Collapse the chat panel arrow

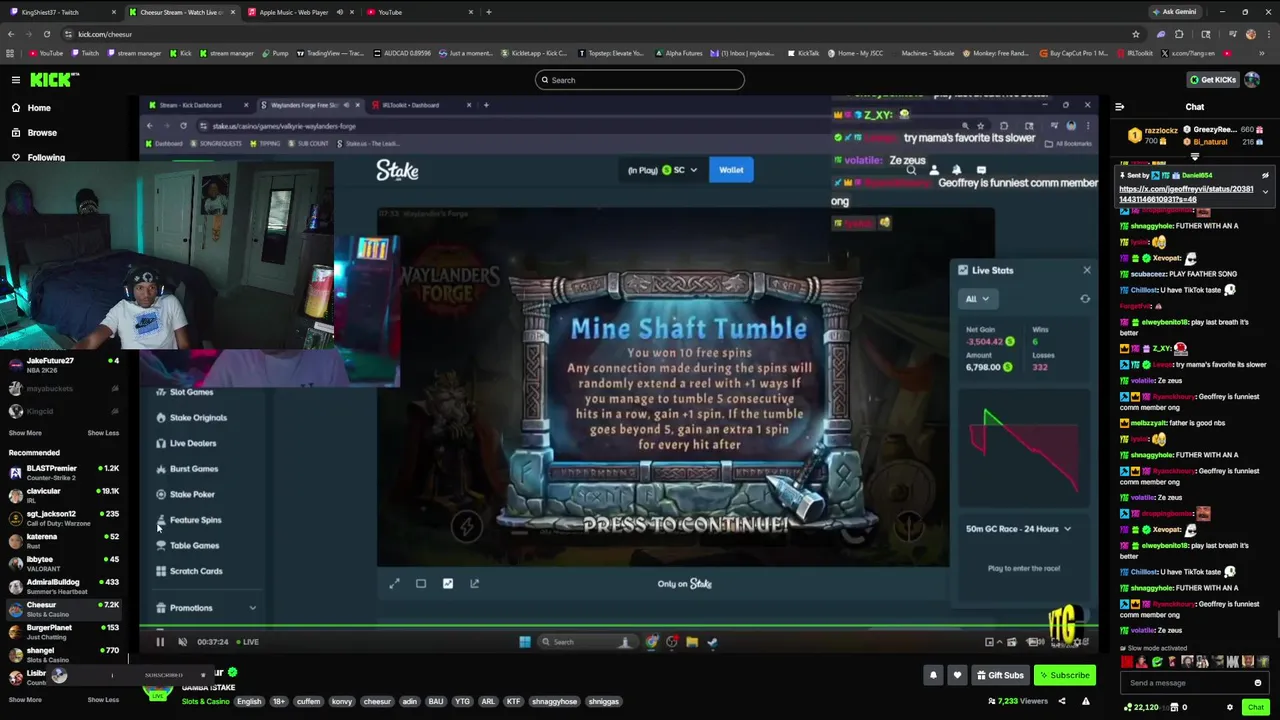coord(1119,107)
